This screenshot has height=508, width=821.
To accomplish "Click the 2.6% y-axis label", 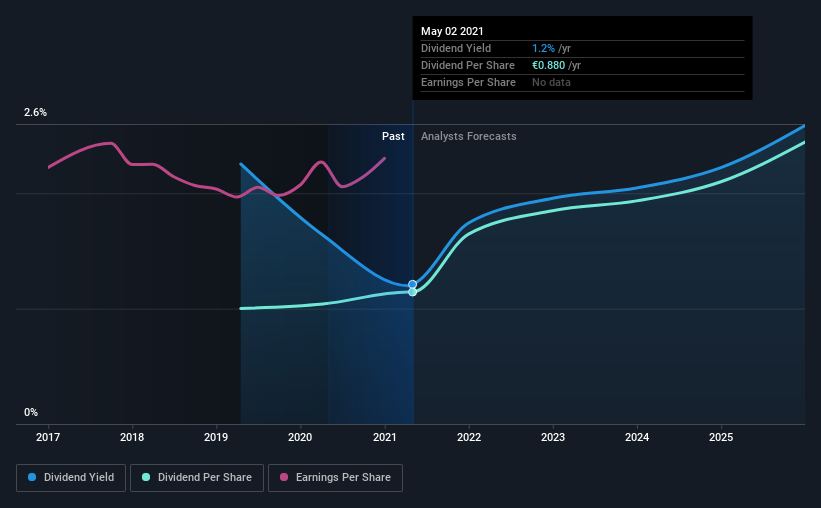I will click(x=35, y=113).
